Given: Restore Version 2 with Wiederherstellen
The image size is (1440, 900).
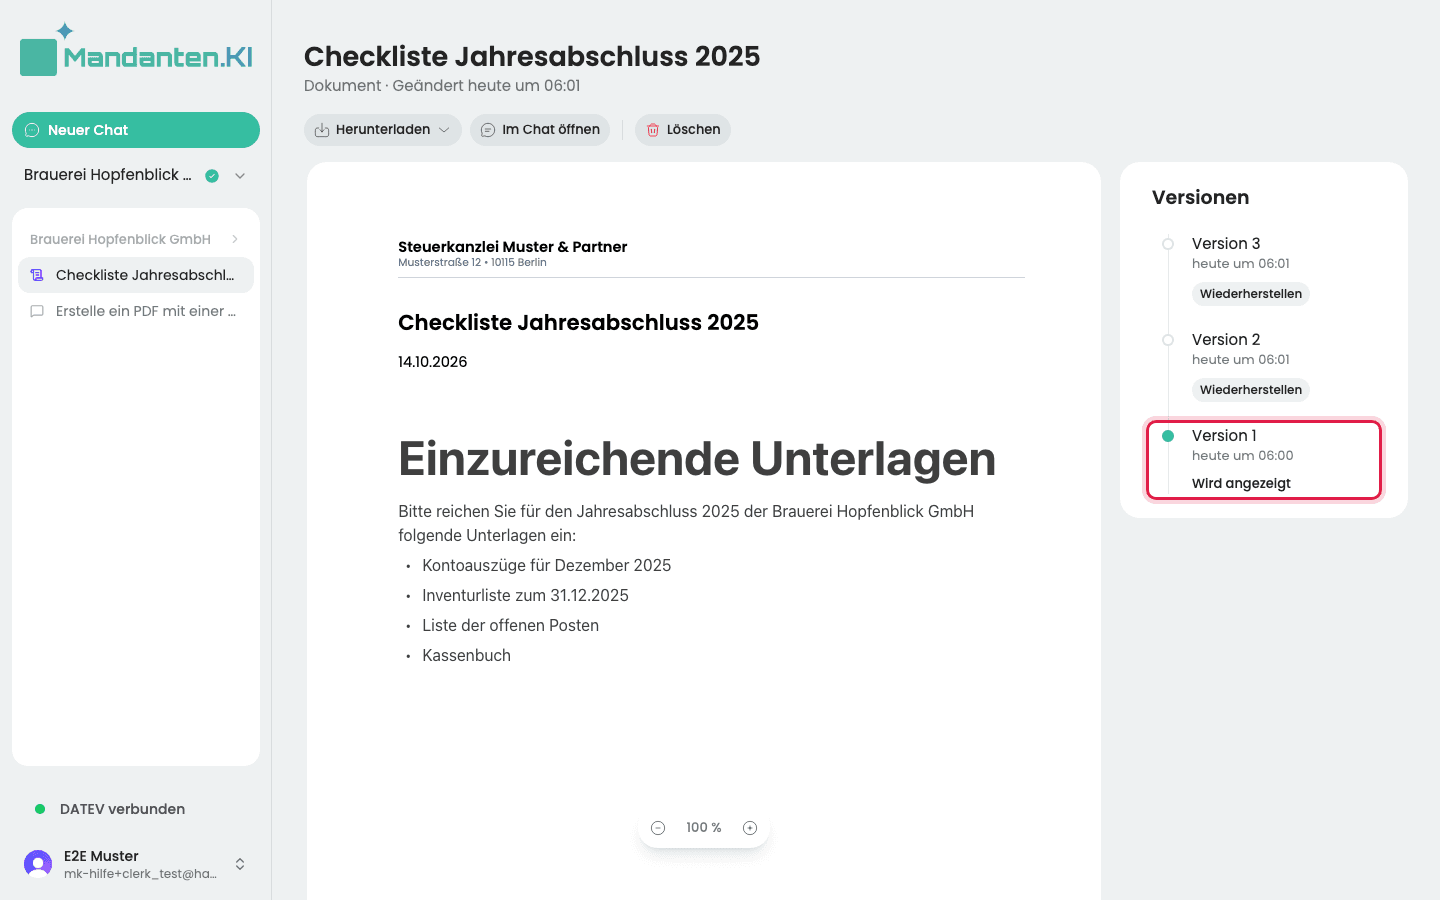Looking at the screenshot, I should pos(1251,390).
